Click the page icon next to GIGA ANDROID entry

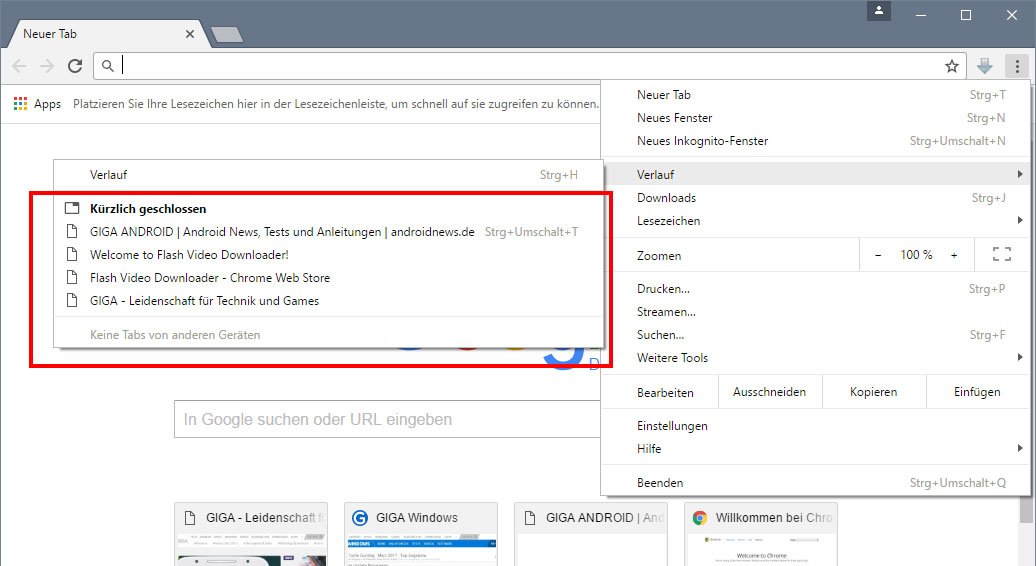tap(72, 232)
